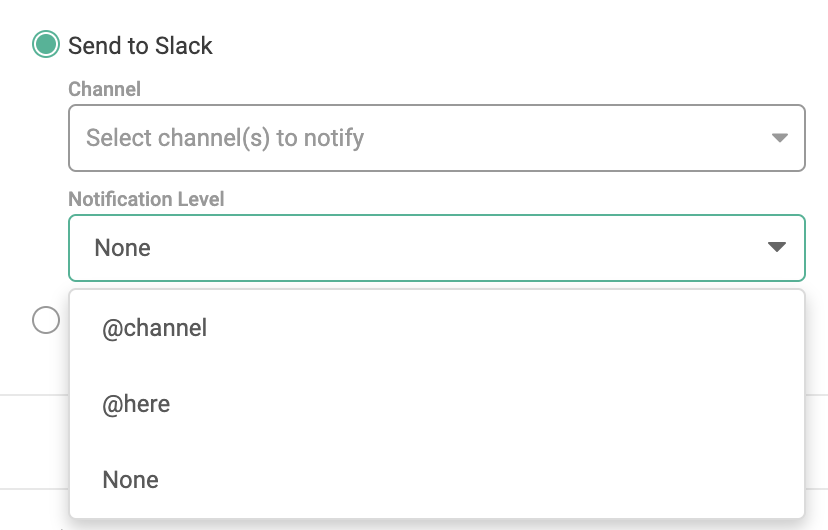Click the Send to Slack label text

pos(140,45)
